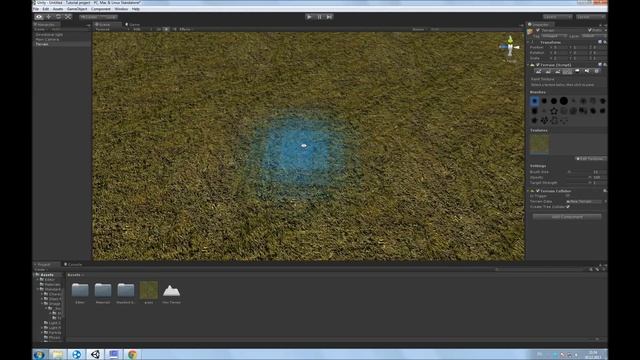The width and height of the screenshot is (640, 360).
Task: Open the GameObject menu
Action: tap(77, 9)
